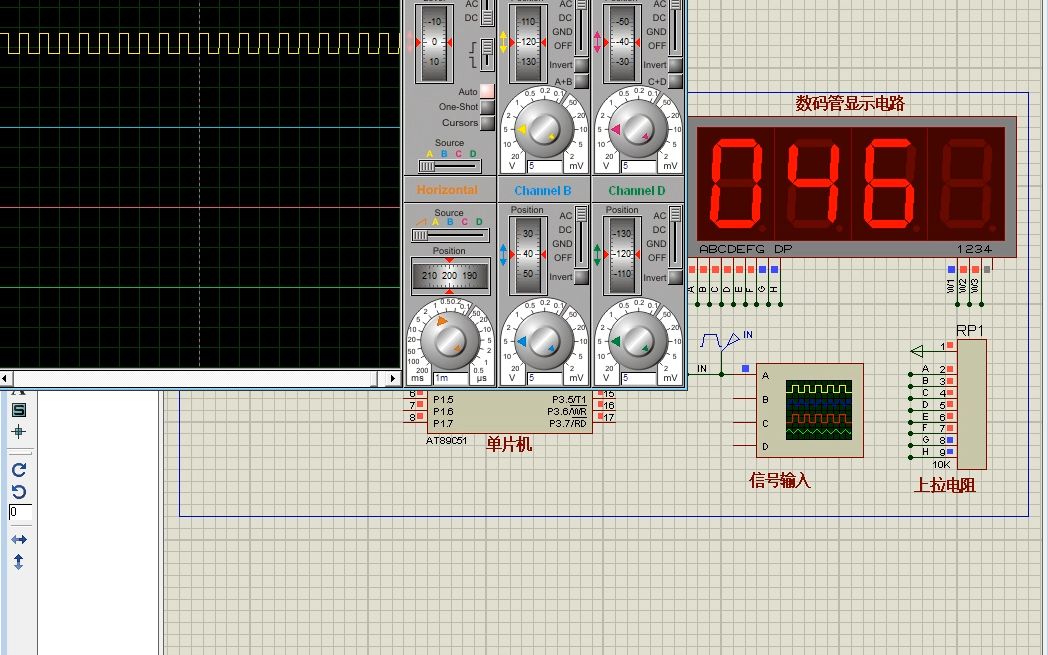Click the 信号输入 label

pos(779,480)
